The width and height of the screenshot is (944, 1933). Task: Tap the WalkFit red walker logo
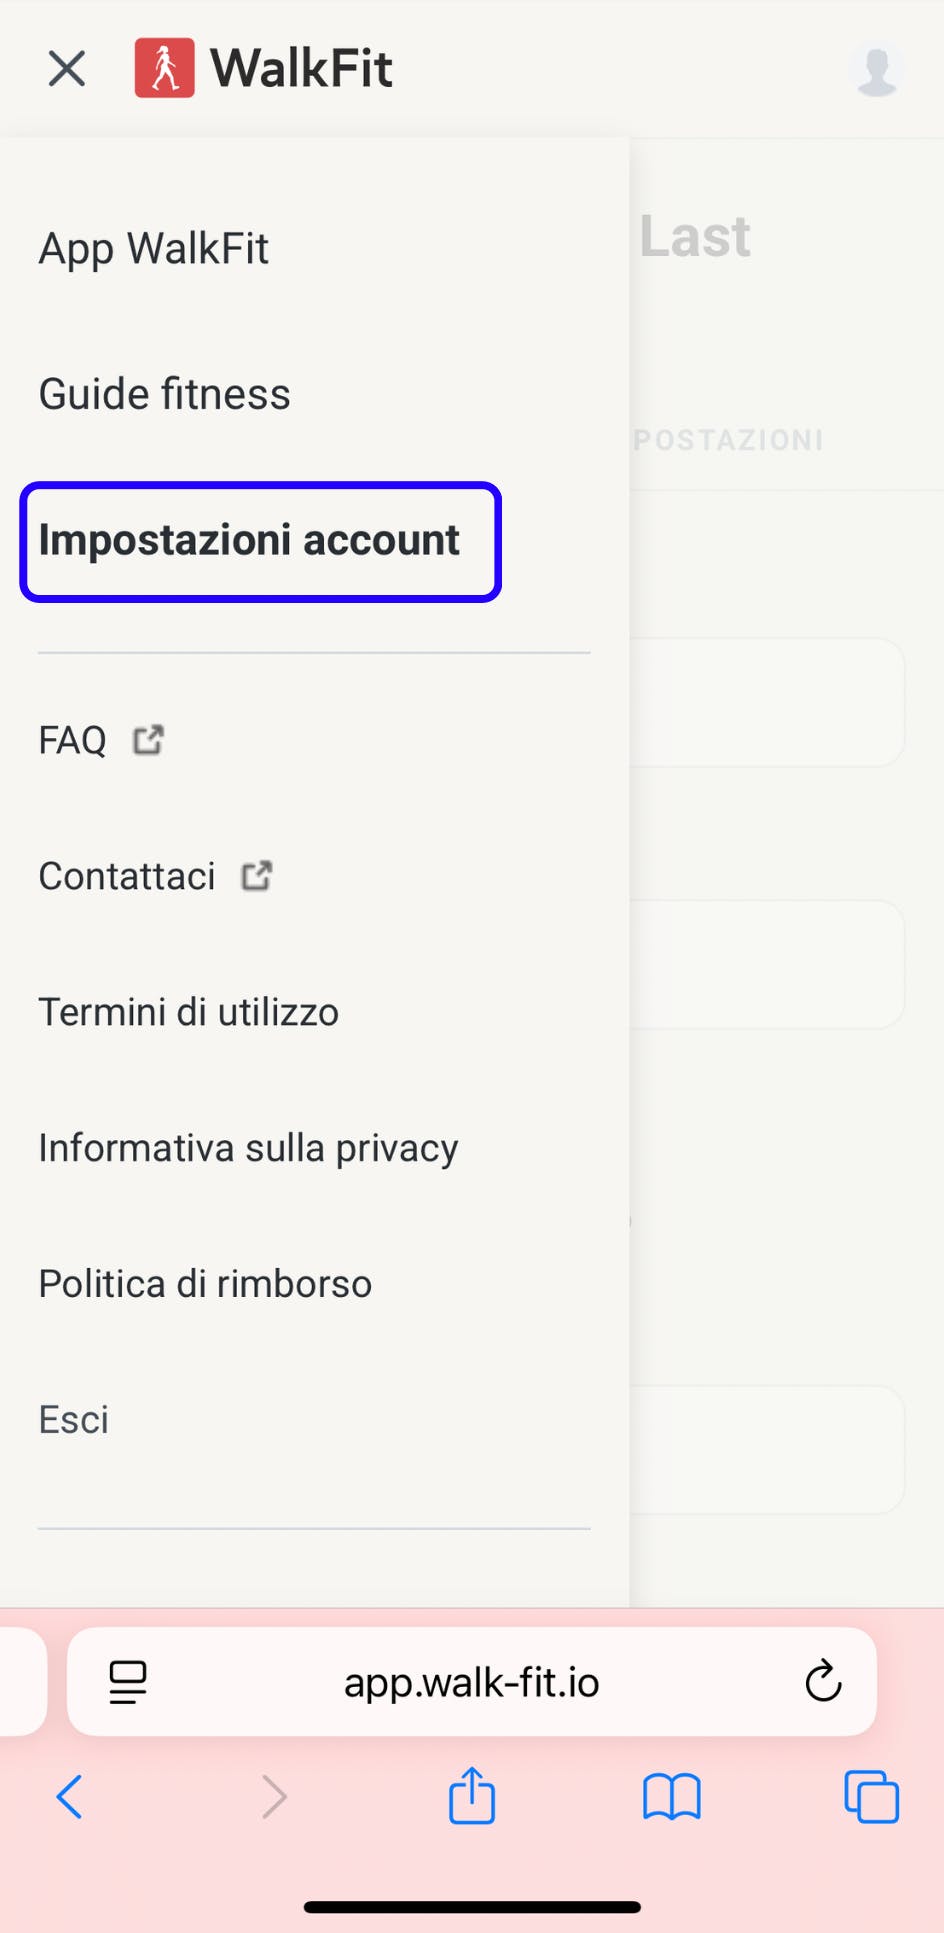pyautogui.click(x=165, y=68)
